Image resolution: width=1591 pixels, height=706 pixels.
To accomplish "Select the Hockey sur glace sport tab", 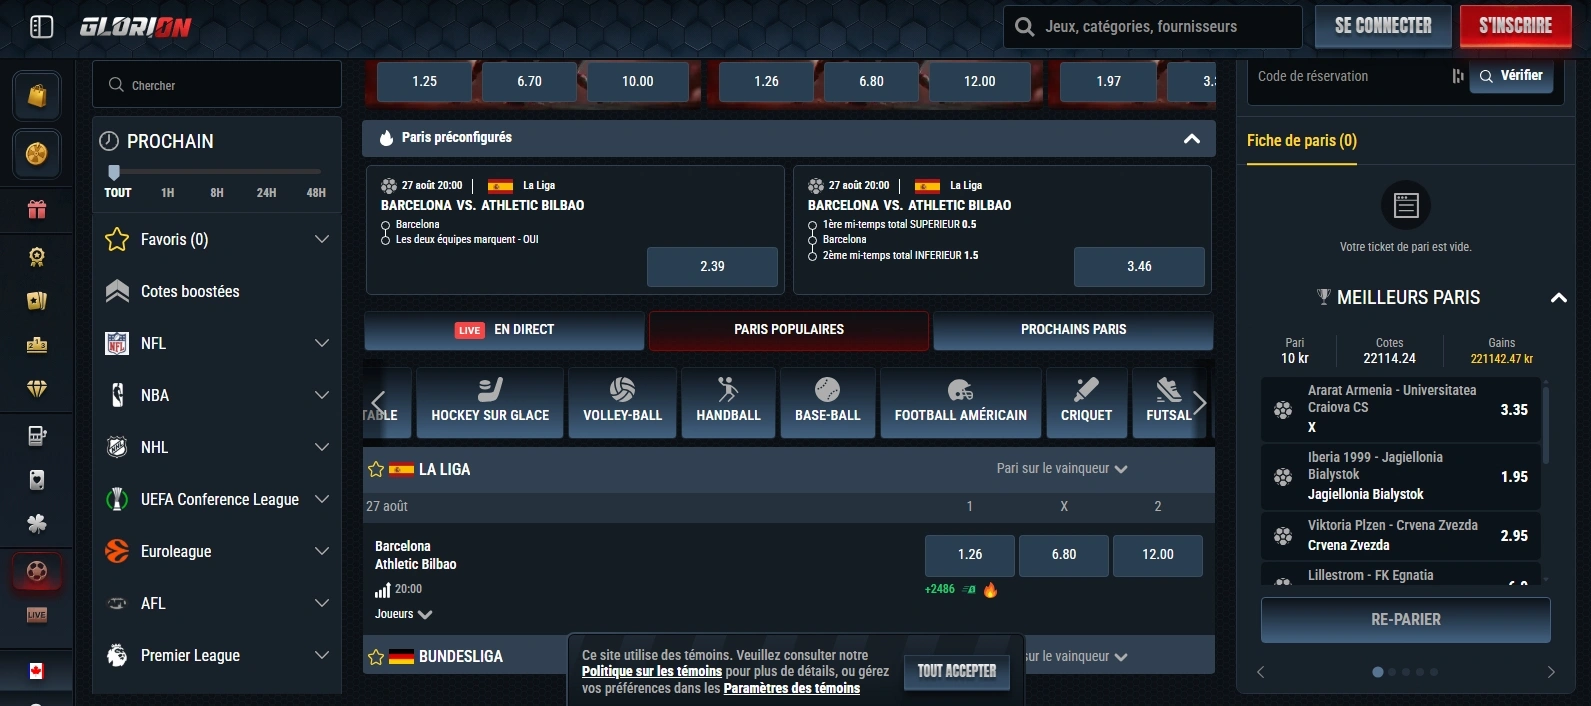I will [x=490, y=403].
